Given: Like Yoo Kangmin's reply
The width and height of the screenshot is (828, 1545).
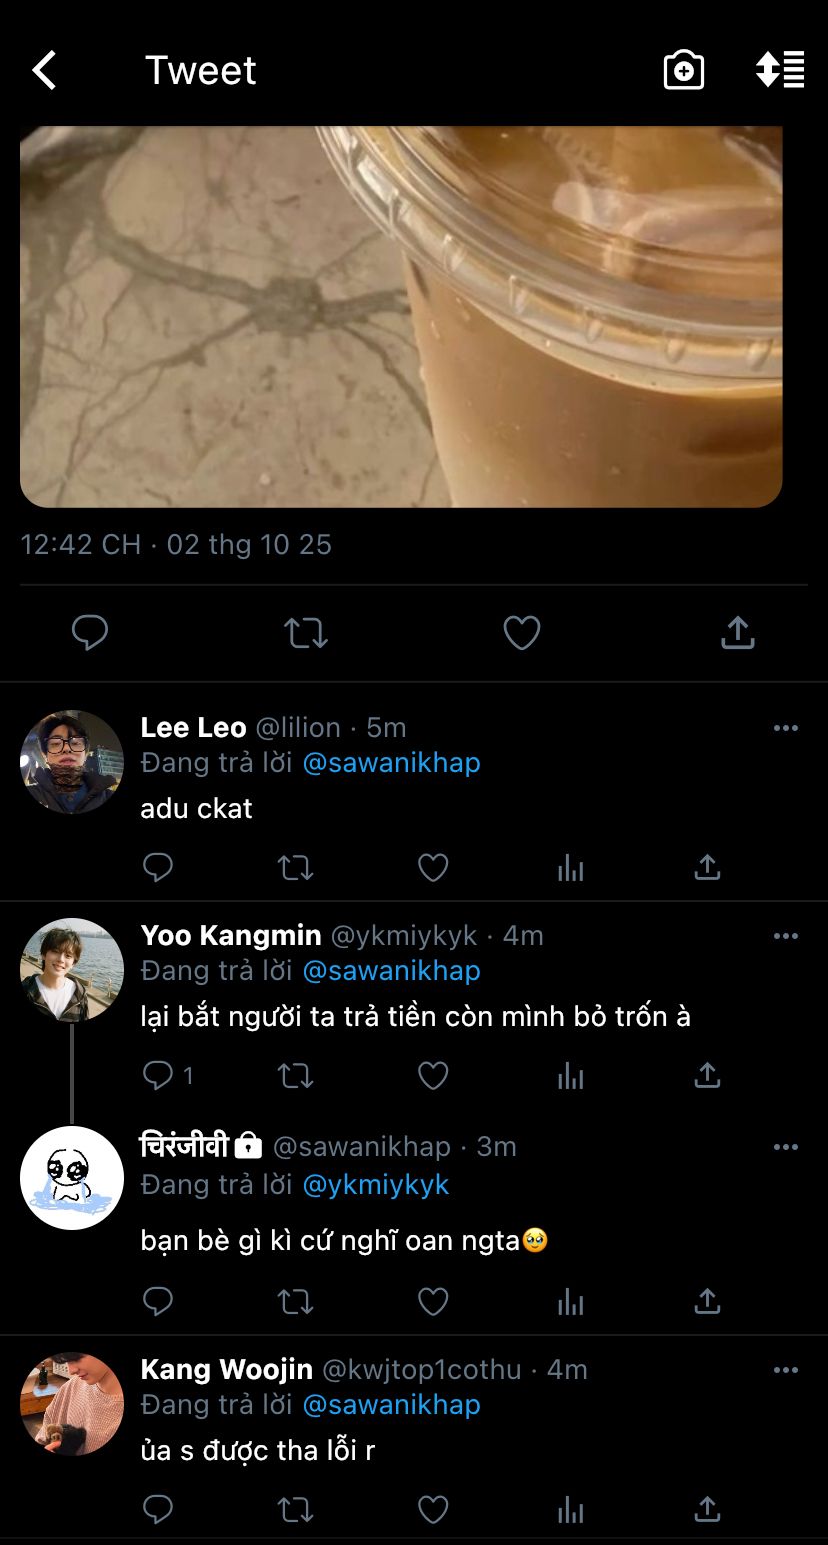Looking at the screenshot, I should click(433, 1075).
